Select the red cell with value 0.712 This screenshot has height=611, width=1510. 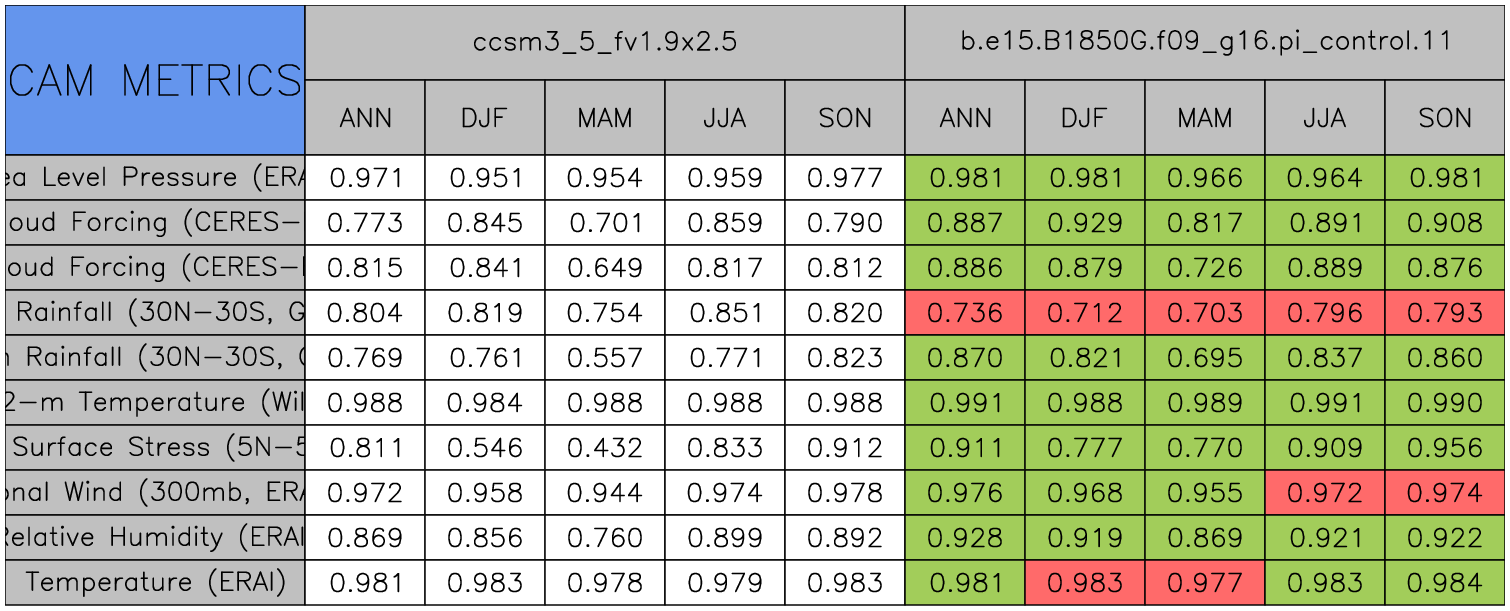[1085, 313]
